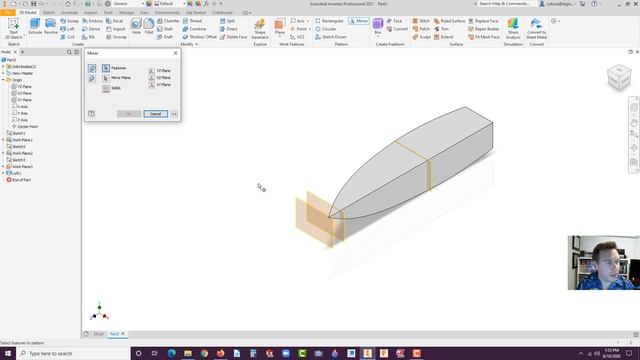Pick the XZ Plane button in Mirror dialog
The image size is (640, 360).
(x=152, y=78)
